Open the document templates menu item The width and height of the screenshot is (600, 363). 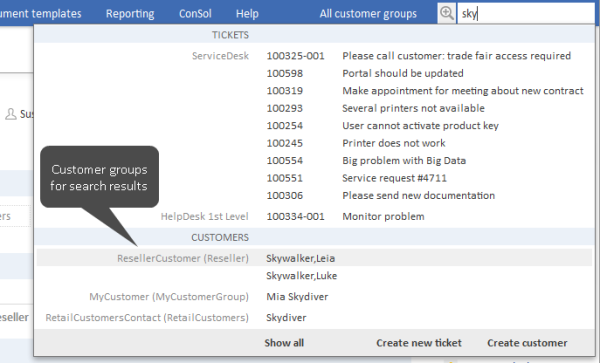[41, 14]
